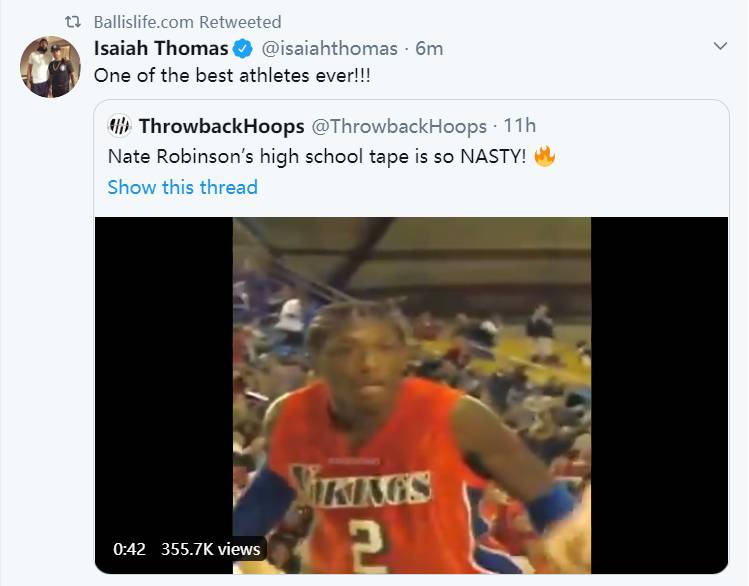Click the @ThrowbackHoops handle
This screenshot has height=586, width=749.
tap(399, 127)
